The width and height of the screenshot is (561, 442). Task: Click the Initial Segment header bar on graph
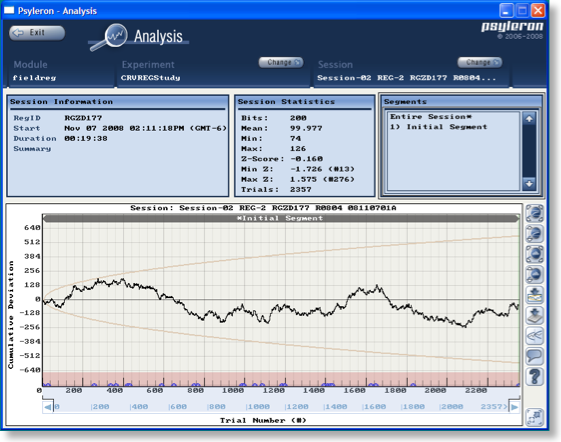[x=281, y=218]
